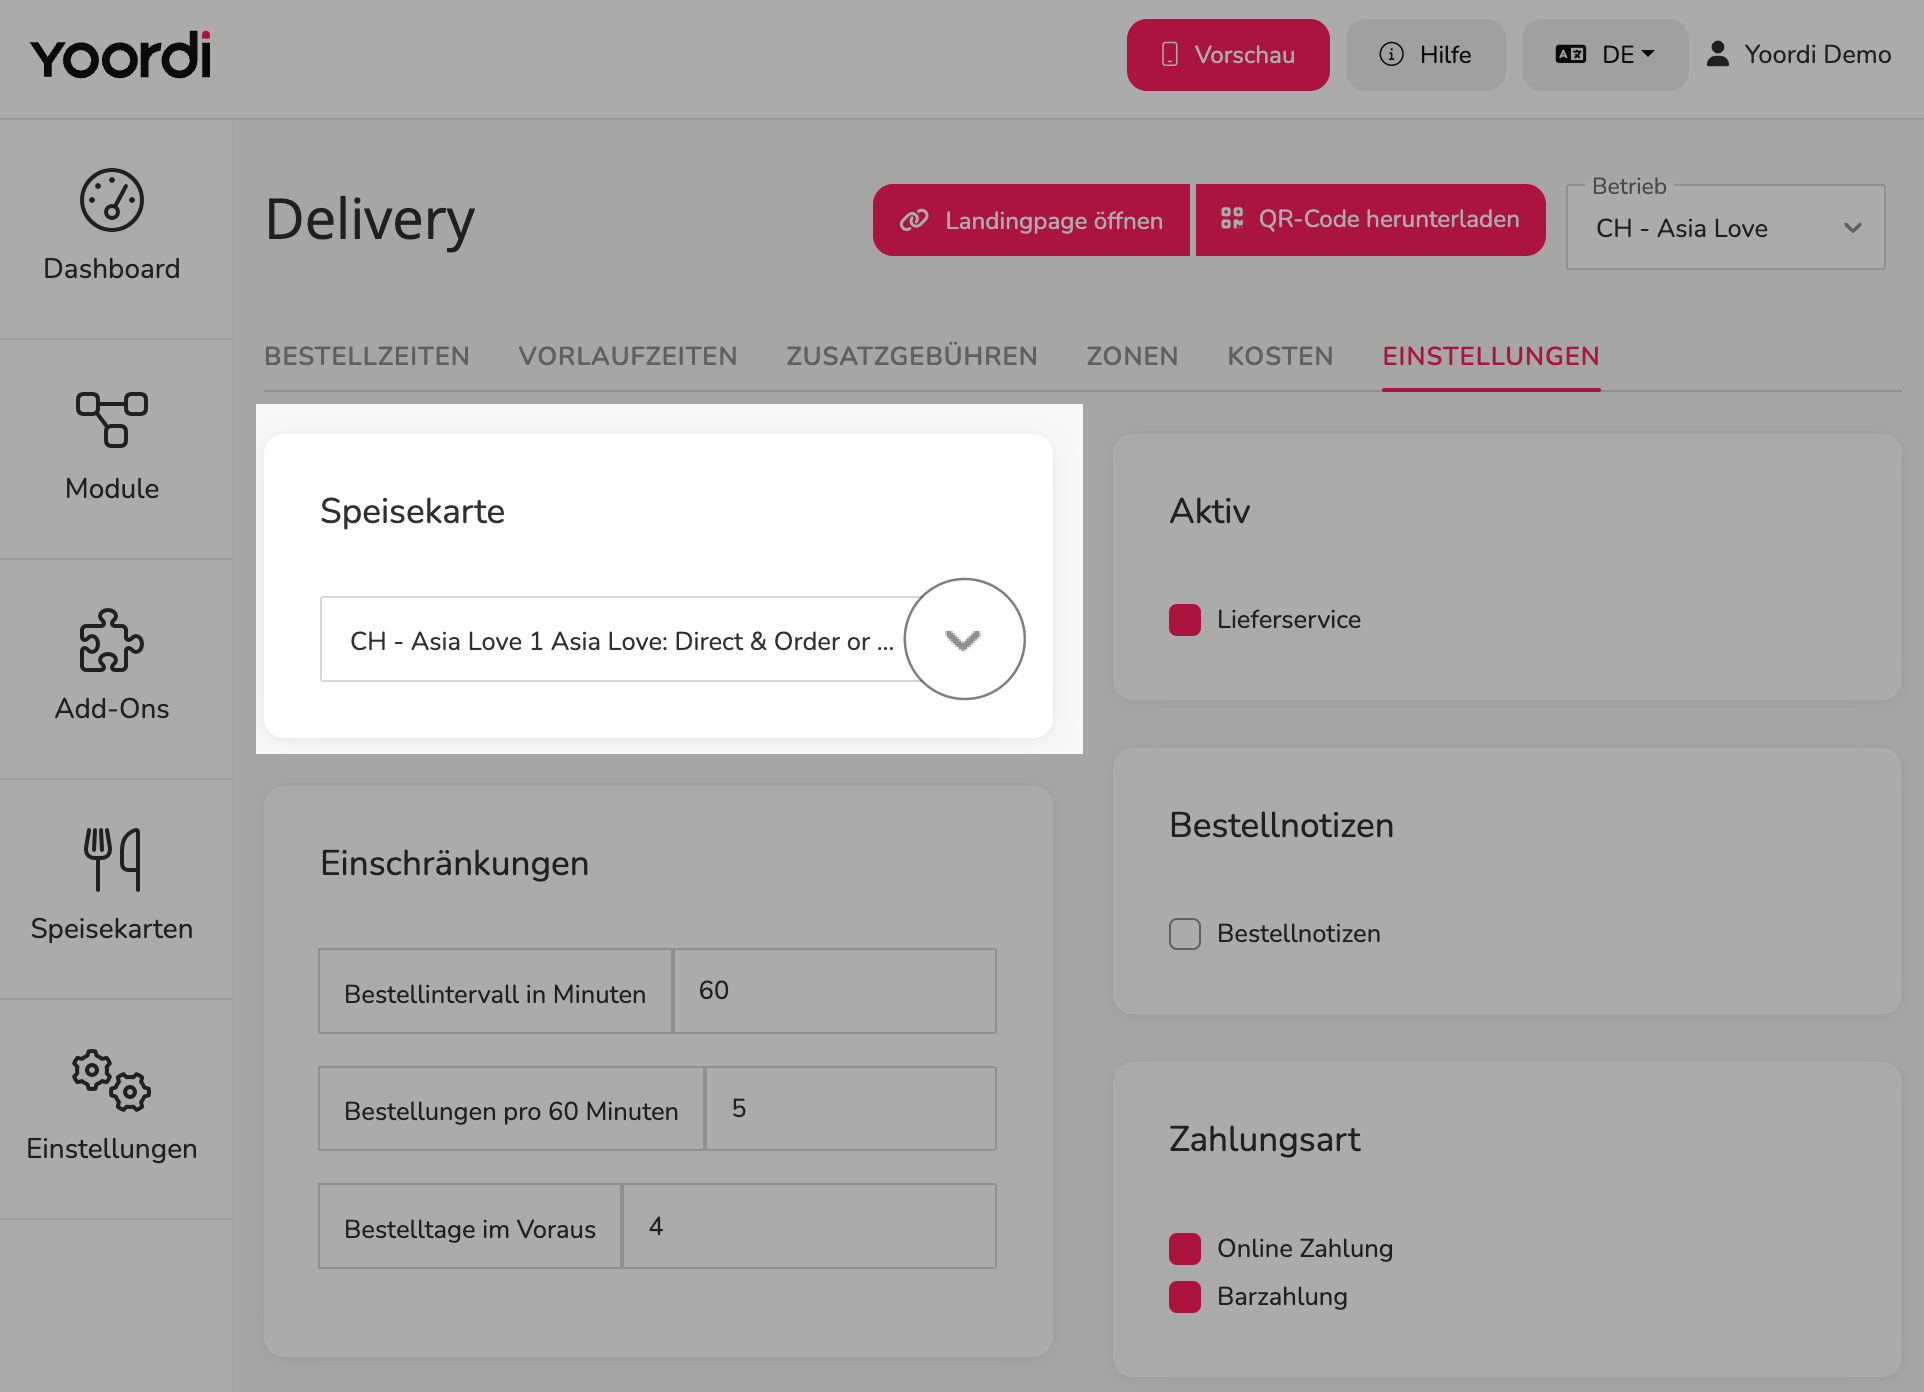Expand the Speisekarte dropdown chevron
The height and width of the screenshot is (1392, 1924).
coord(963,640)
